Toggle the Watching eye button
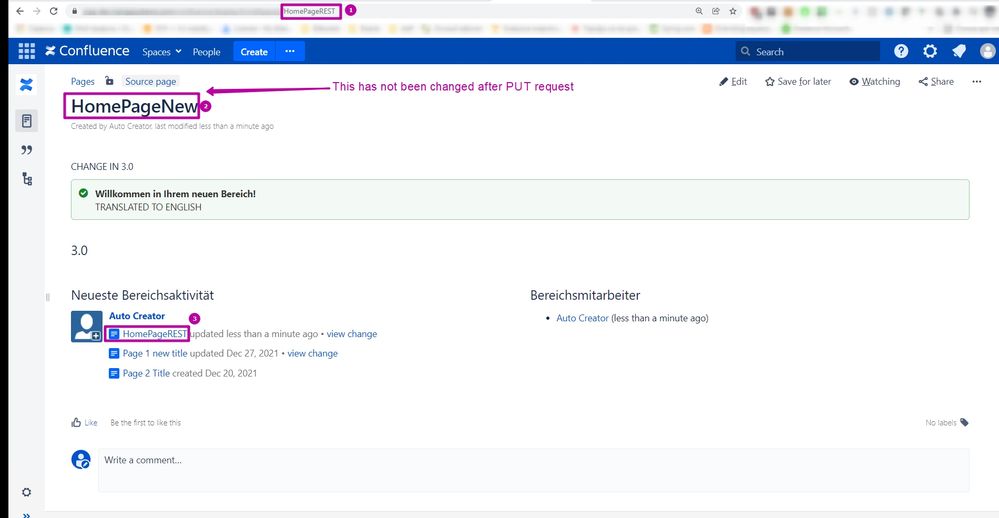Screen dimensions: 999x518 [875, 82]
